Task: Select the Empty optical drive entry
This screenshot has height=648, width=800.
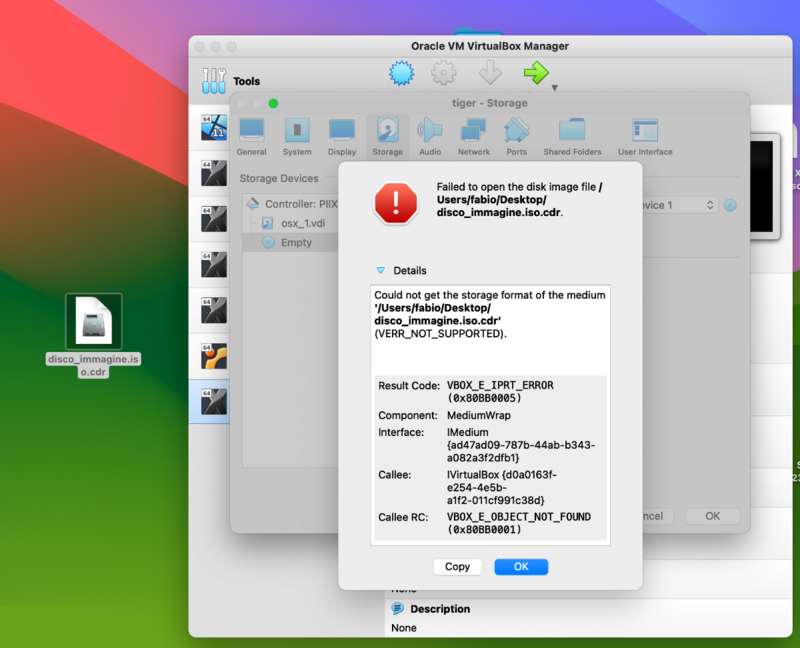Action: pyautogui.click(x=291, y=242)
